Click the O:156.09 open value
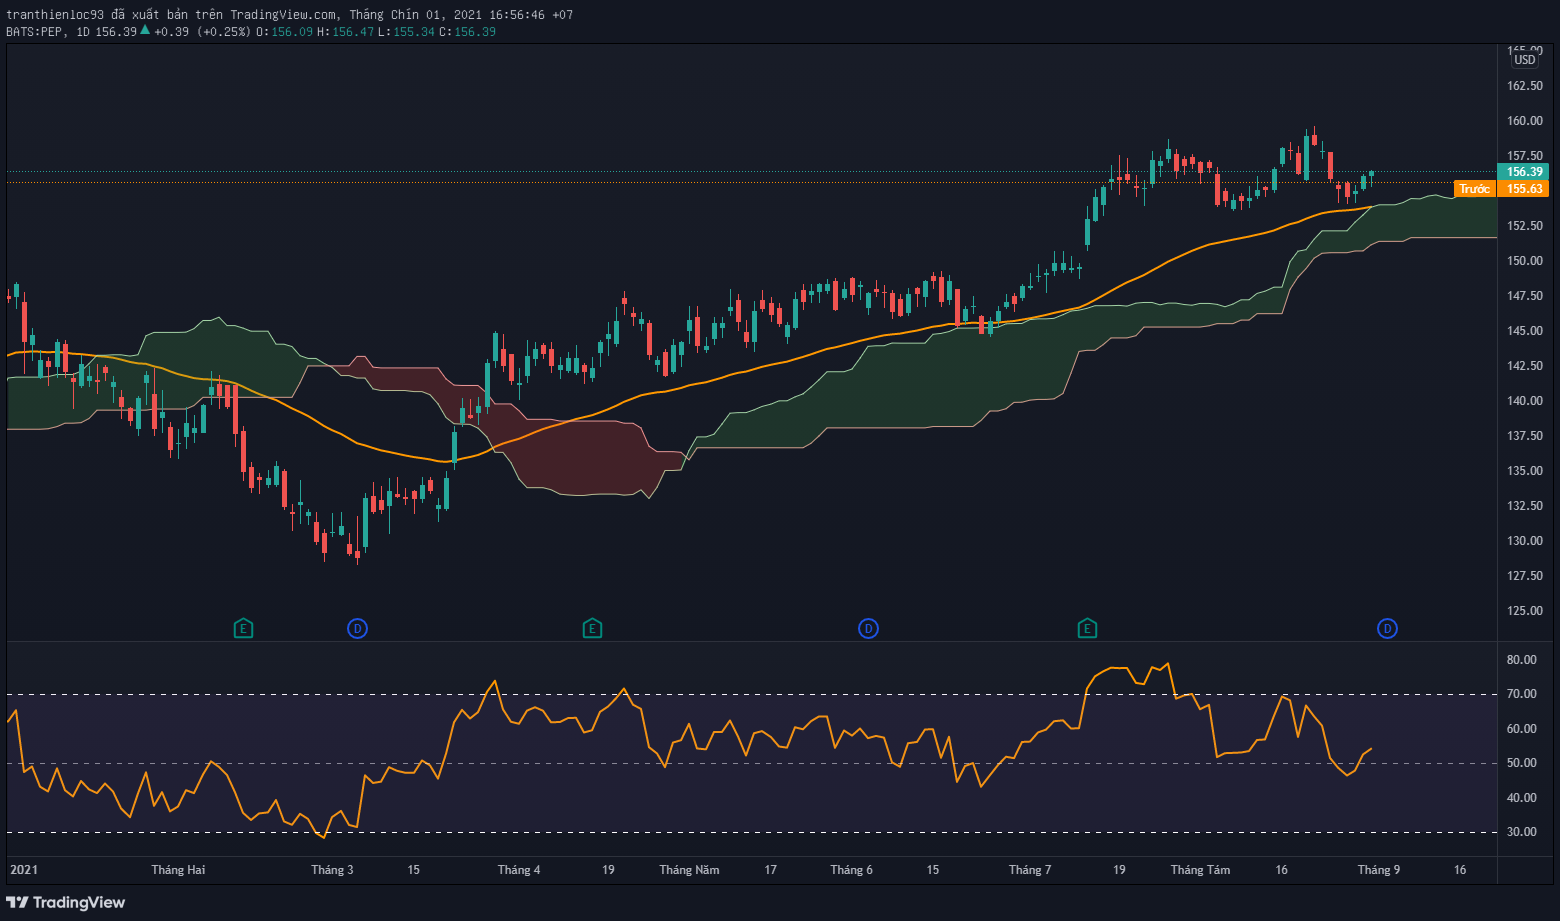 click(284, 32)
